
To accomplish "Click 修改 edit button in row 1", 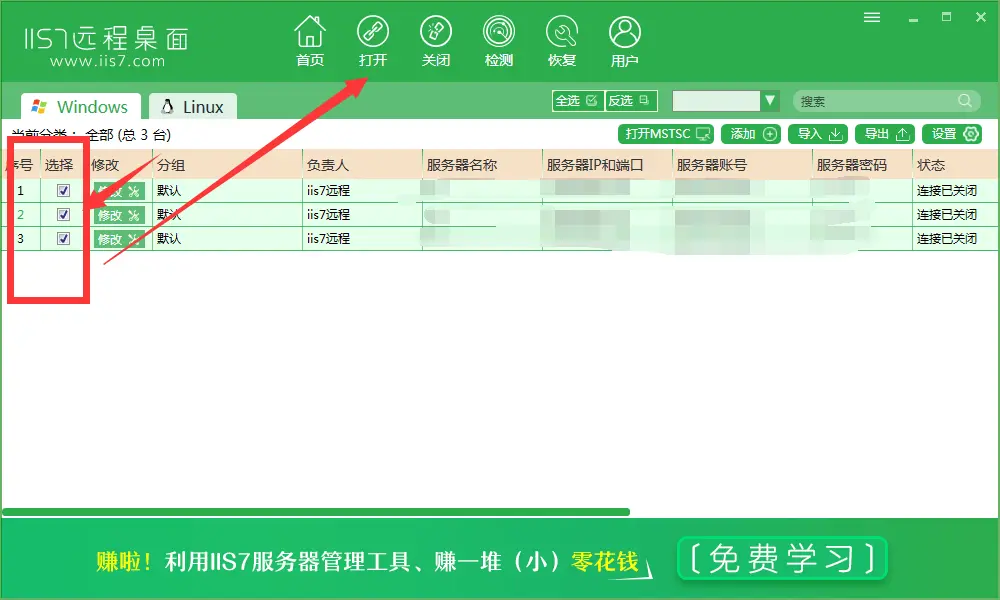I will [119, 191].
